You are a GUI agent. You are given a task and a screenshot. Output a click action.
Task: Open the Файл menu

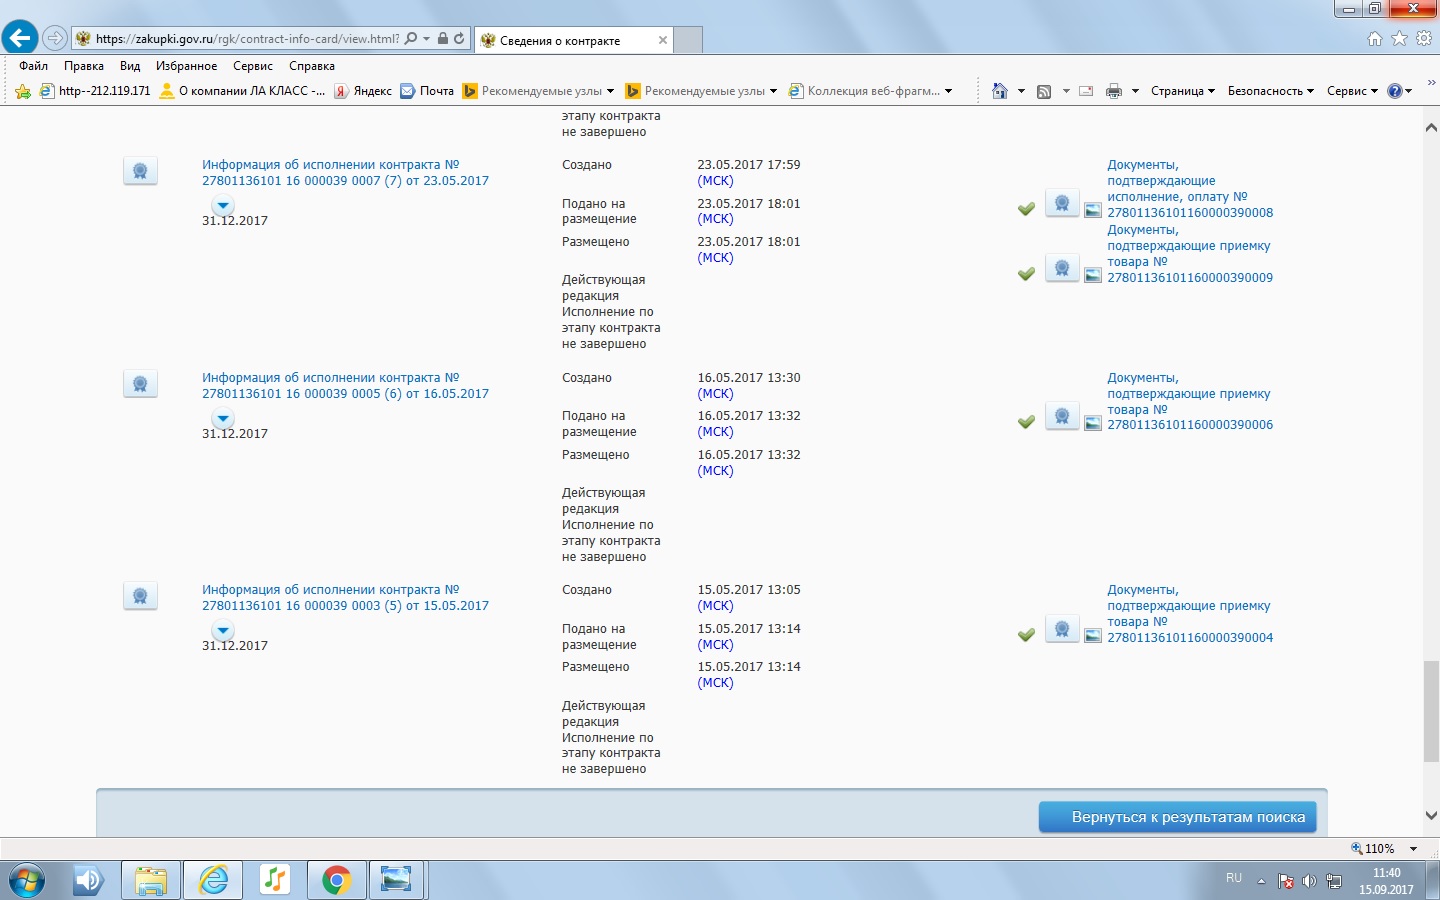pyautogui.click(x=33, y=66)
